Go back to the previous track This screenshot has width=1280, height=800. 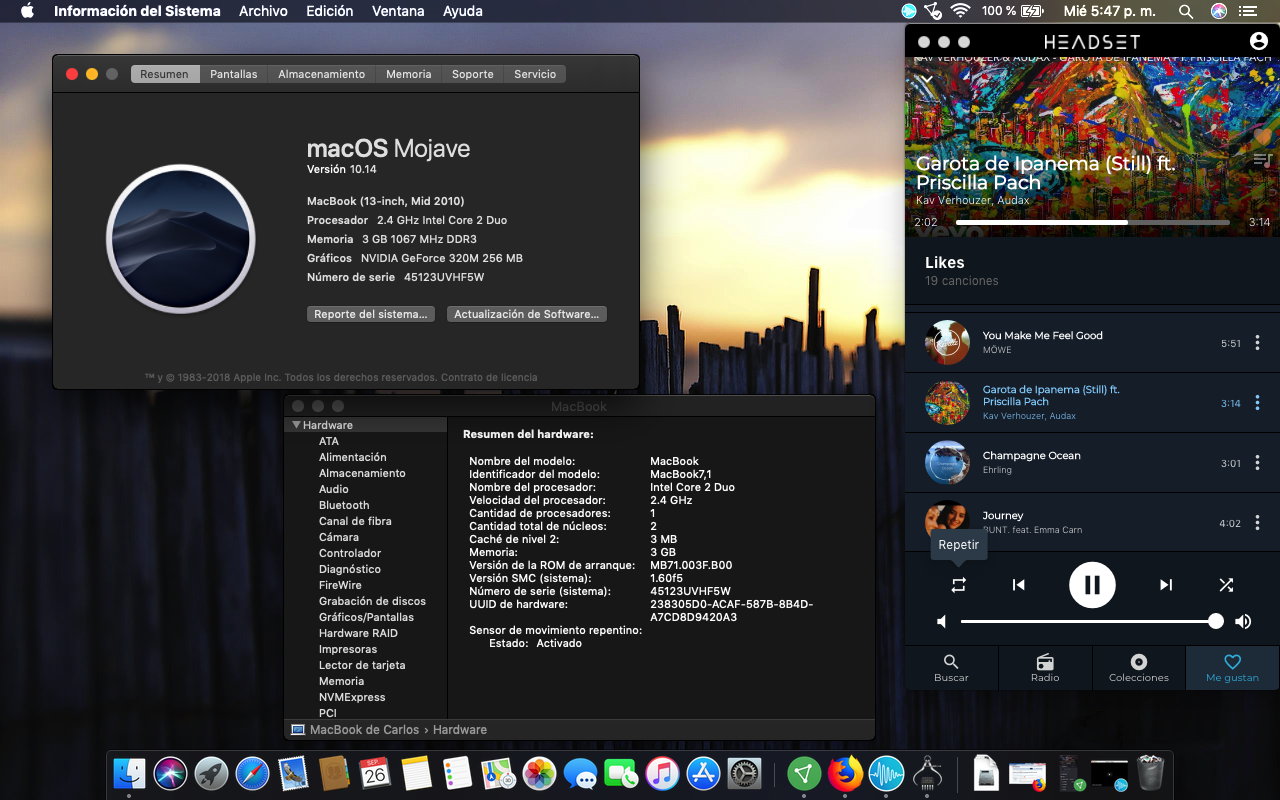click(1018, 585)
